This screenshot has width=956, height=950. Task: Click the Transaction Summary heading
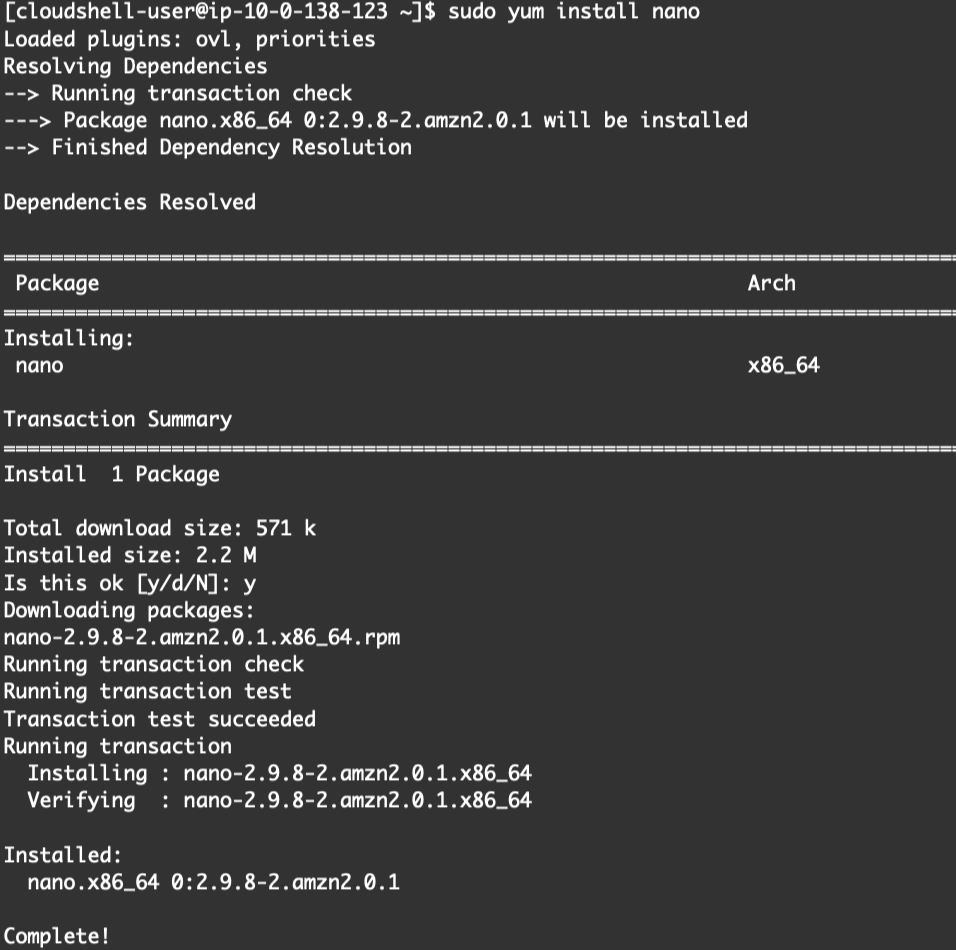click(x=117, y=419)
